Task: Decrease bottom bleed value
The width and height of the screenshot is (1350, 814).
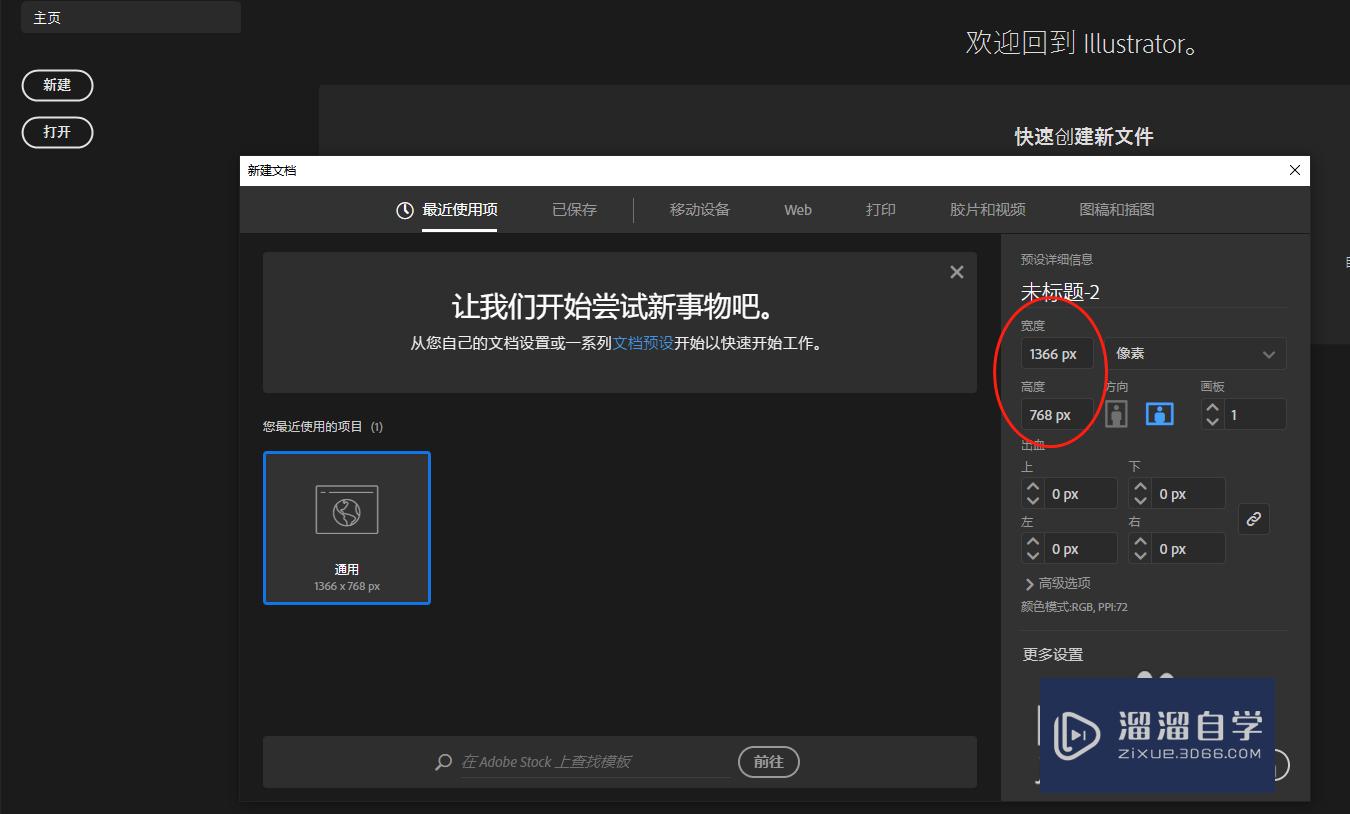Action: [1140, 500]
